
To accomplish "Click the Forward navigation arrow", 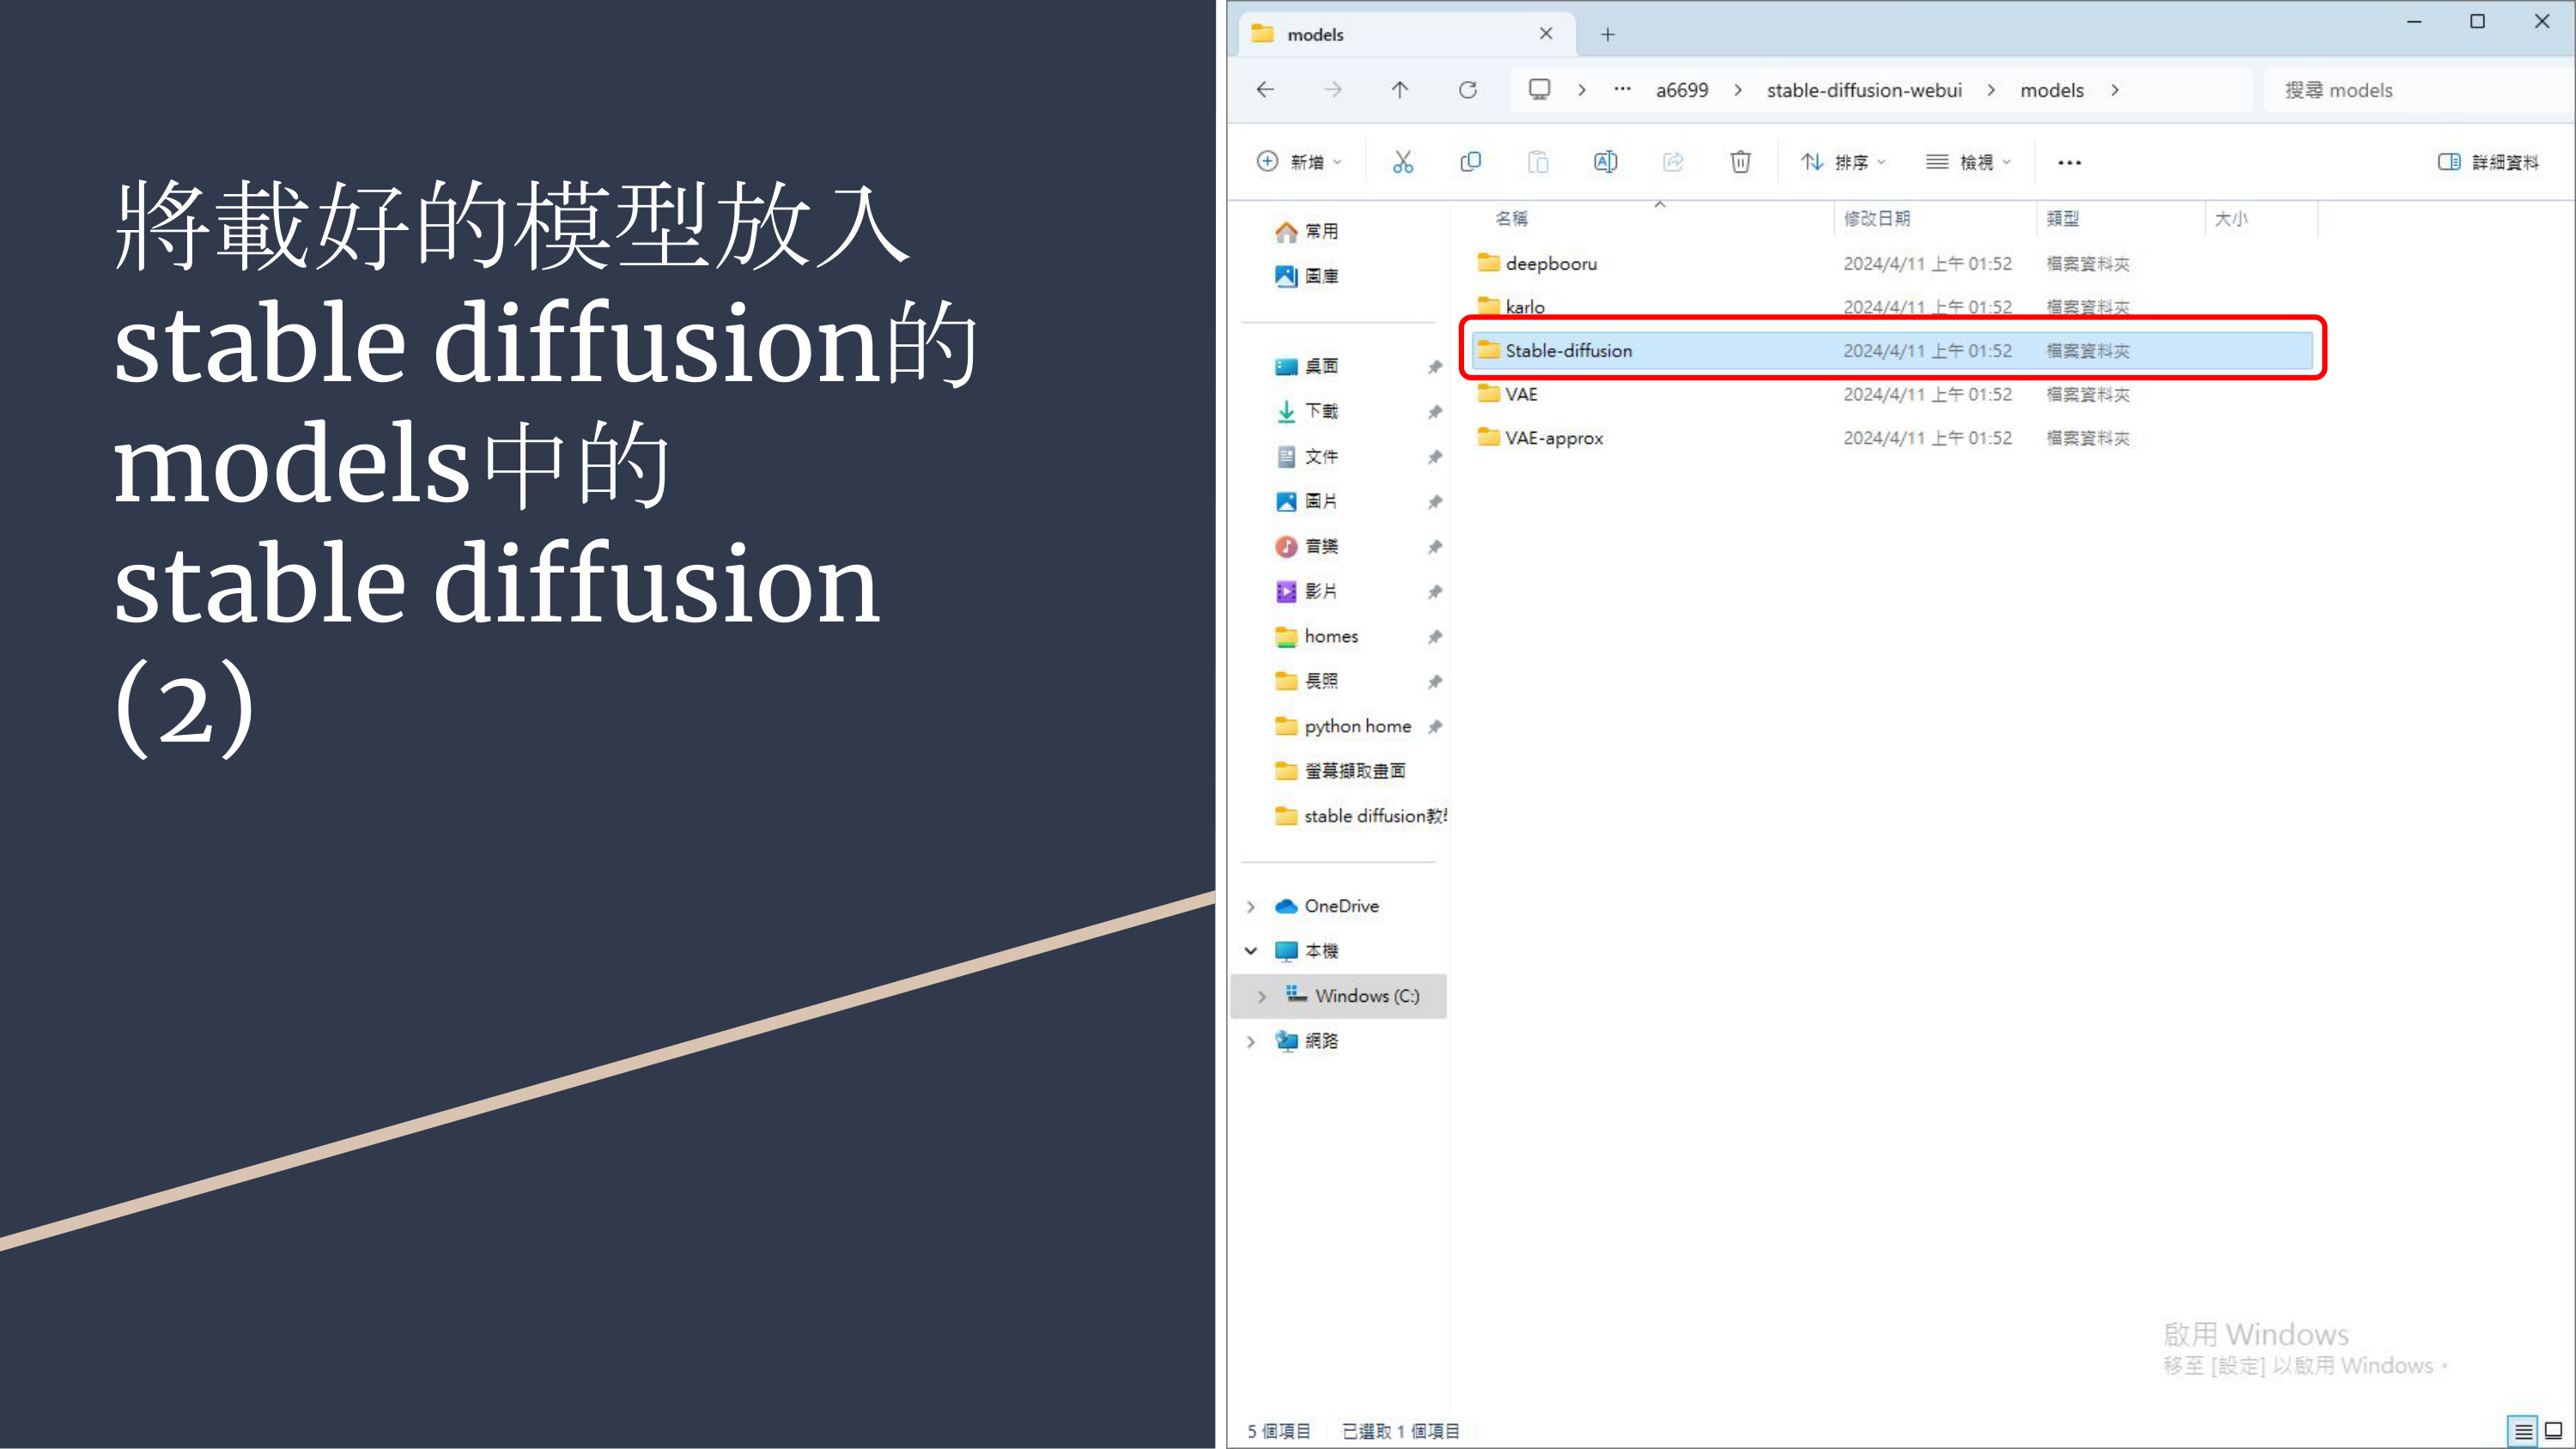I will click(x=1333, y=90).
